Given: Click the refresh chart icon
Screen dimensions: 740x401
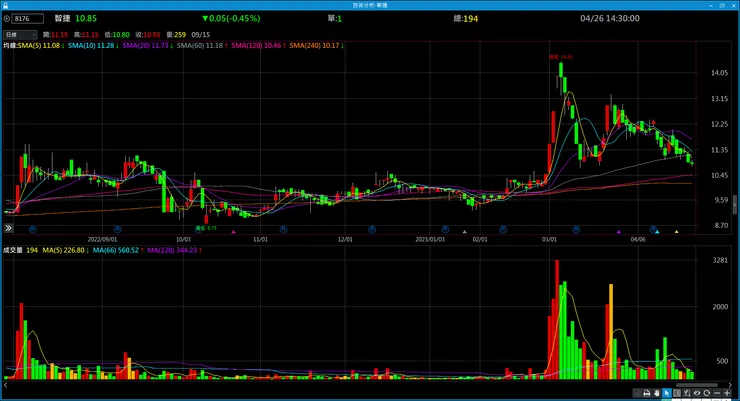Looking at the screenshot, I should [x=706, y=393].
